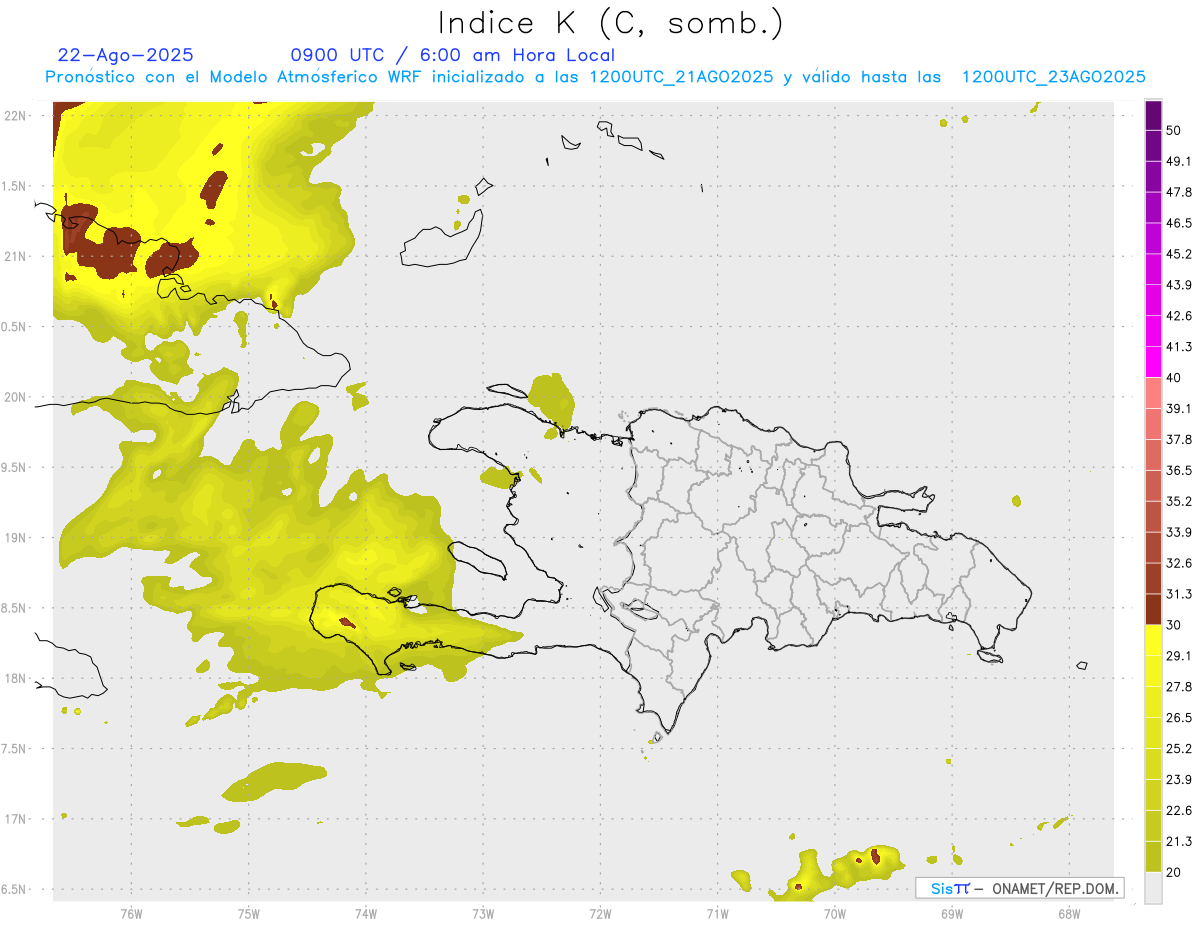This screenshot has width=1200, height=927.
Task: Click the valid-until stamp "1200UTC_23AGO2025"
Action: point(1054,77)
